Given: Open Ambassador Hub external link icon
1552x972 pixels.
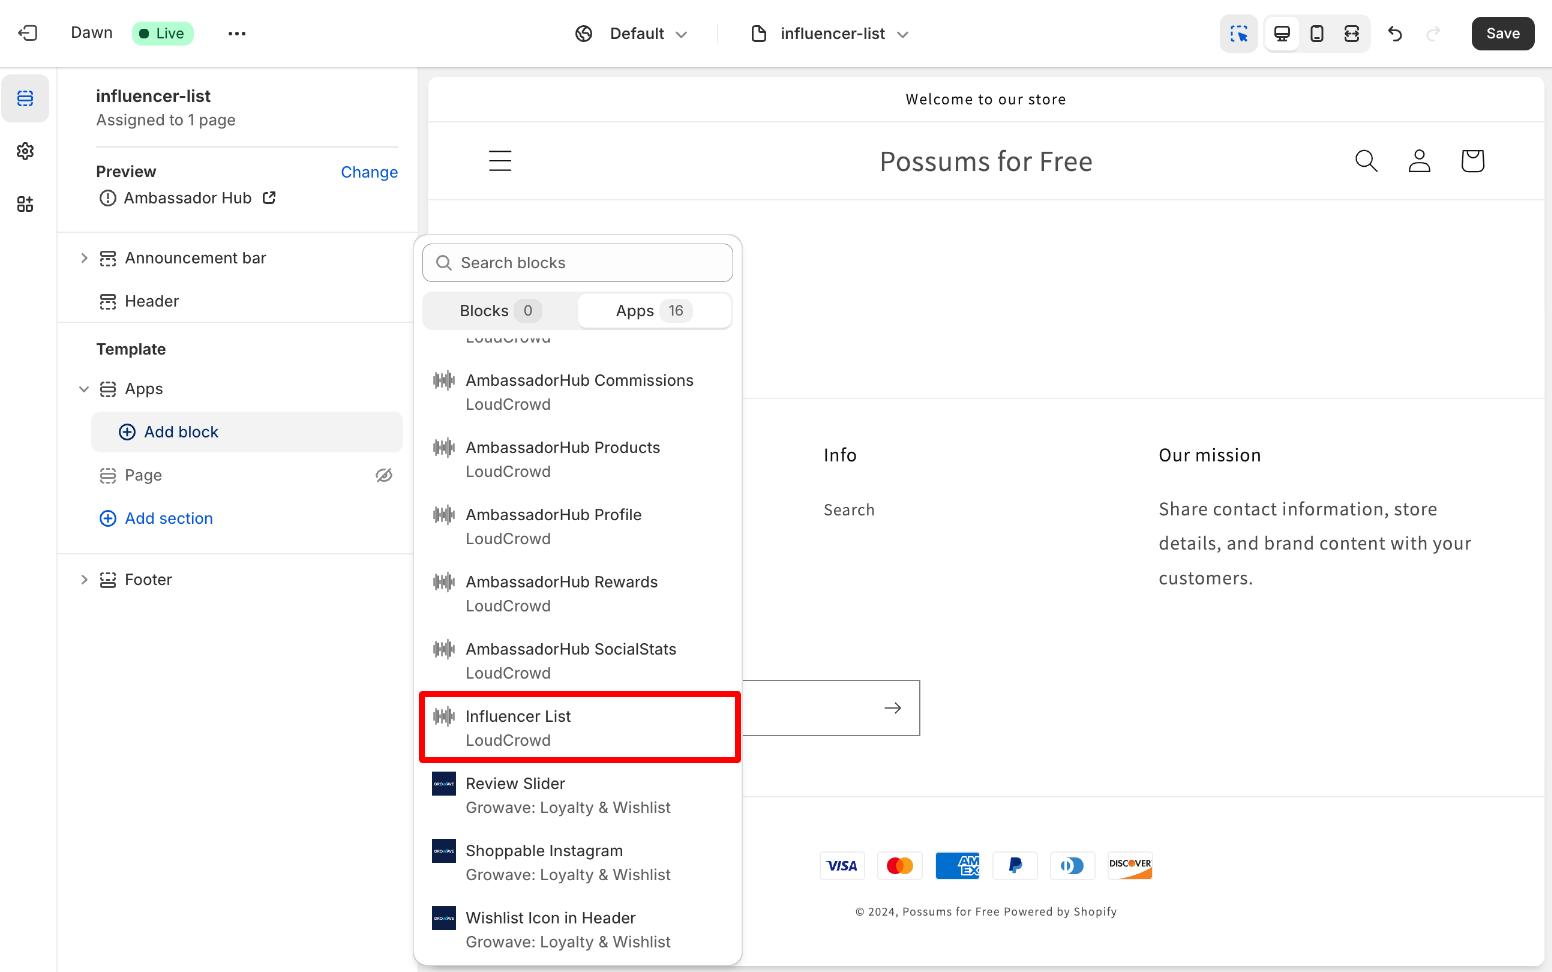Looking at the screenshot, I should [x=269, y=198].
